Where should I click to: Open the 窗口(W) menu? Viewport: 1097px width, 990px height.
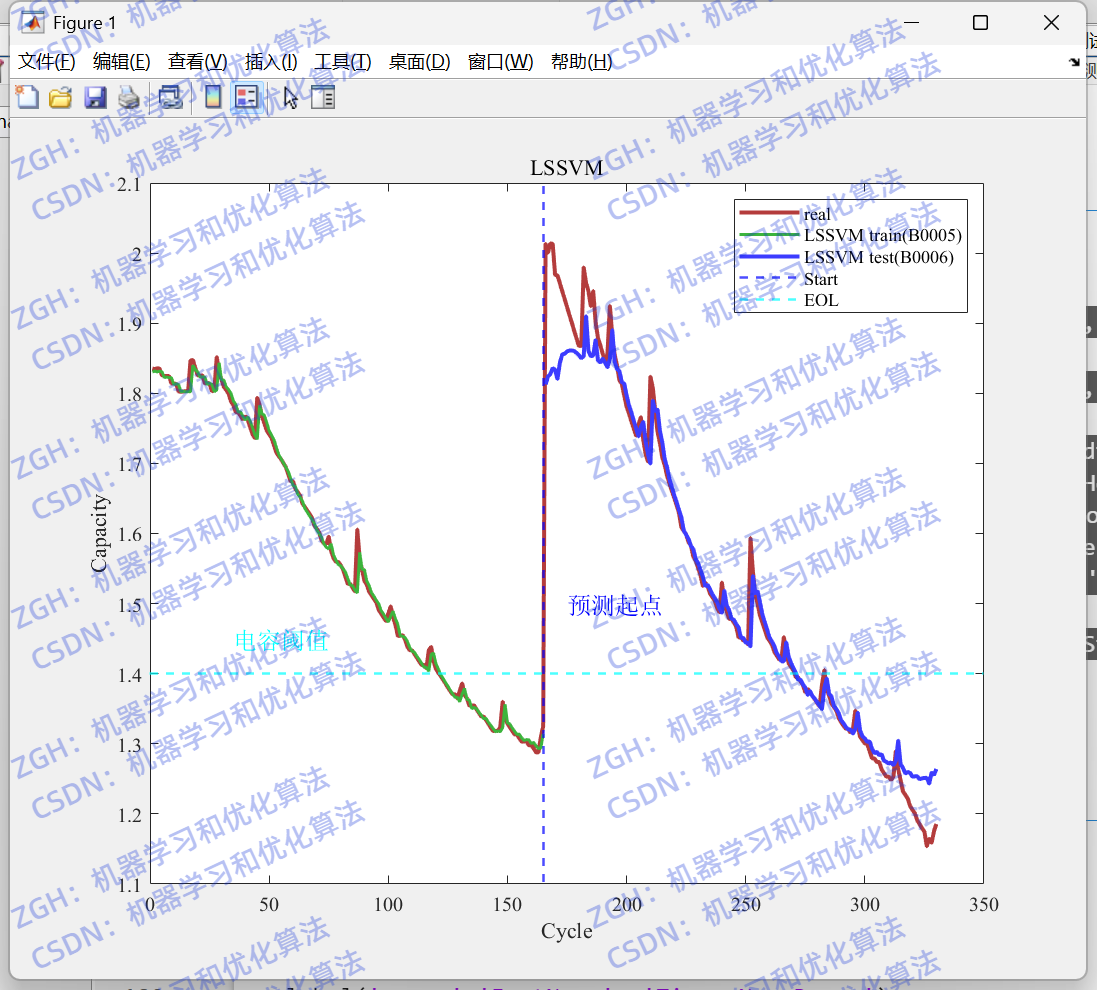[x=500, y=62]
